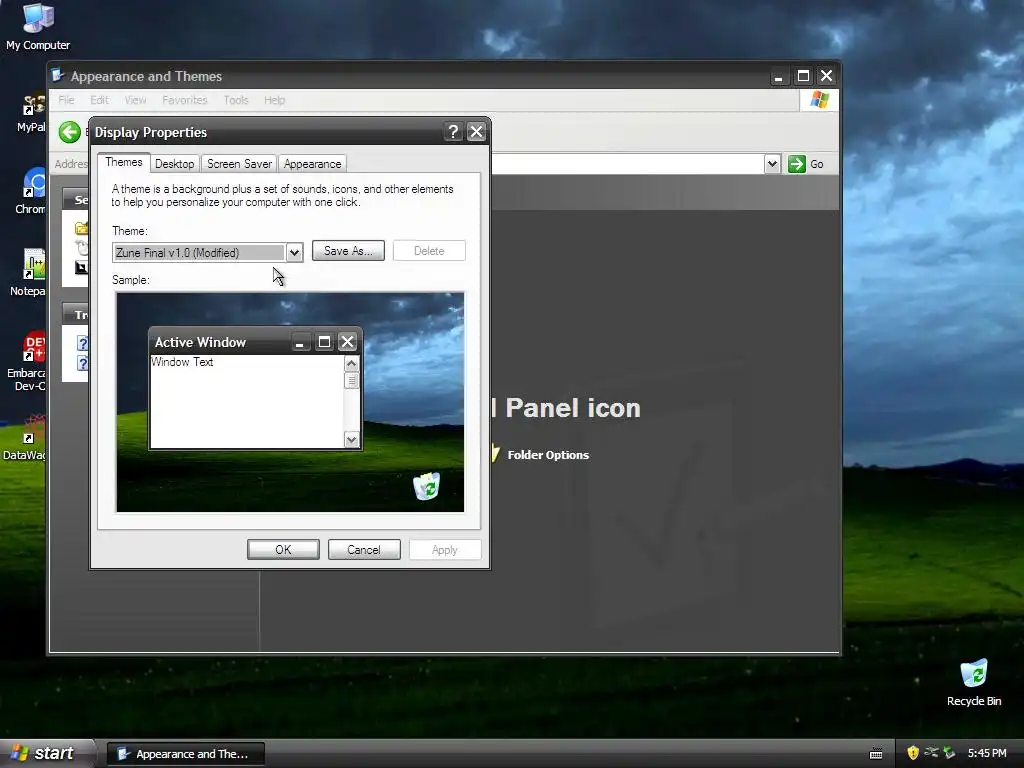This screenshot has width=1024, height=768.
Task: Click the network connection tray icon
Action: [x=931, y=753]
